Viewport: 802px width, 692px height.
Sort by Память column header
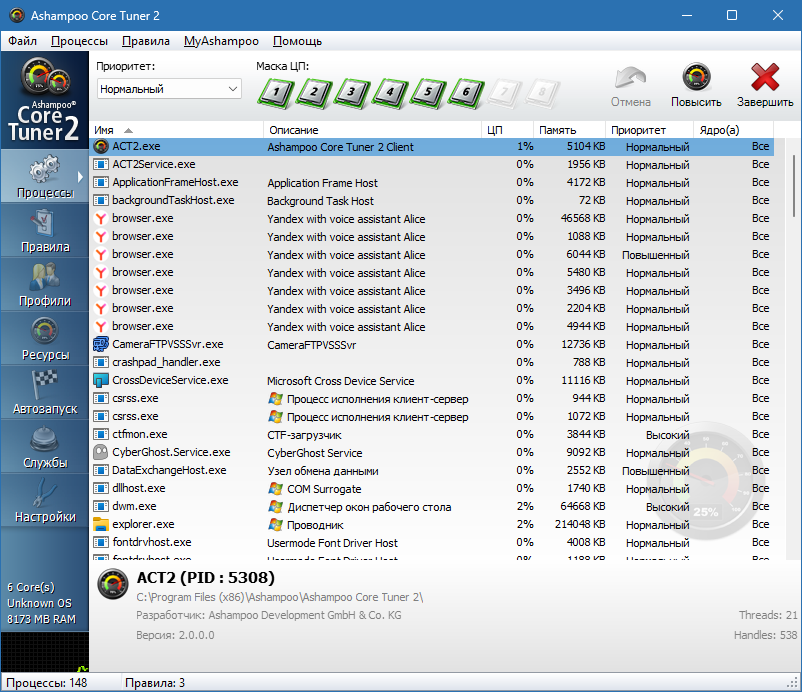click(569, 130)
